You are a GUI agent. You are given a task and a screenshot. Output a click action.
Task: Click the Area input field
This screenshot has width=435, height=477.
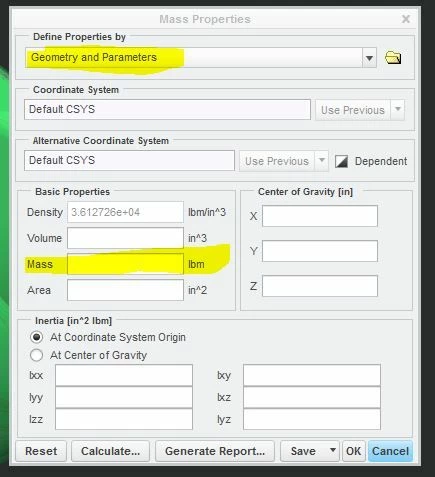point(125,290)
